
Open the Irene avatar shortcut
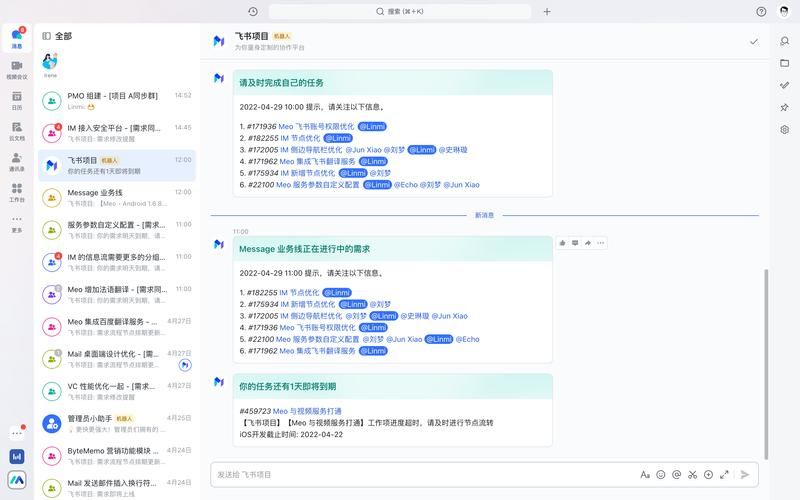pos(50,62)
